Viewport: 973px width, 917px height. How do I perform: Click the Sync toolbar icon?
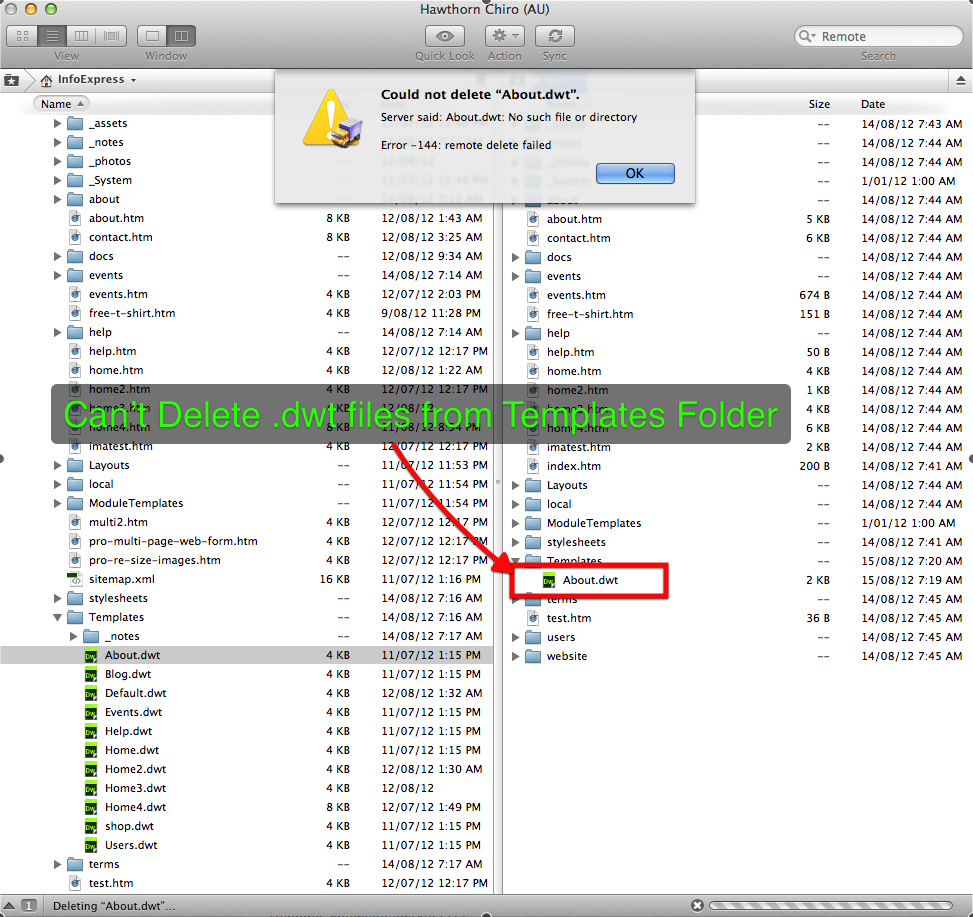tap(554, 36)
